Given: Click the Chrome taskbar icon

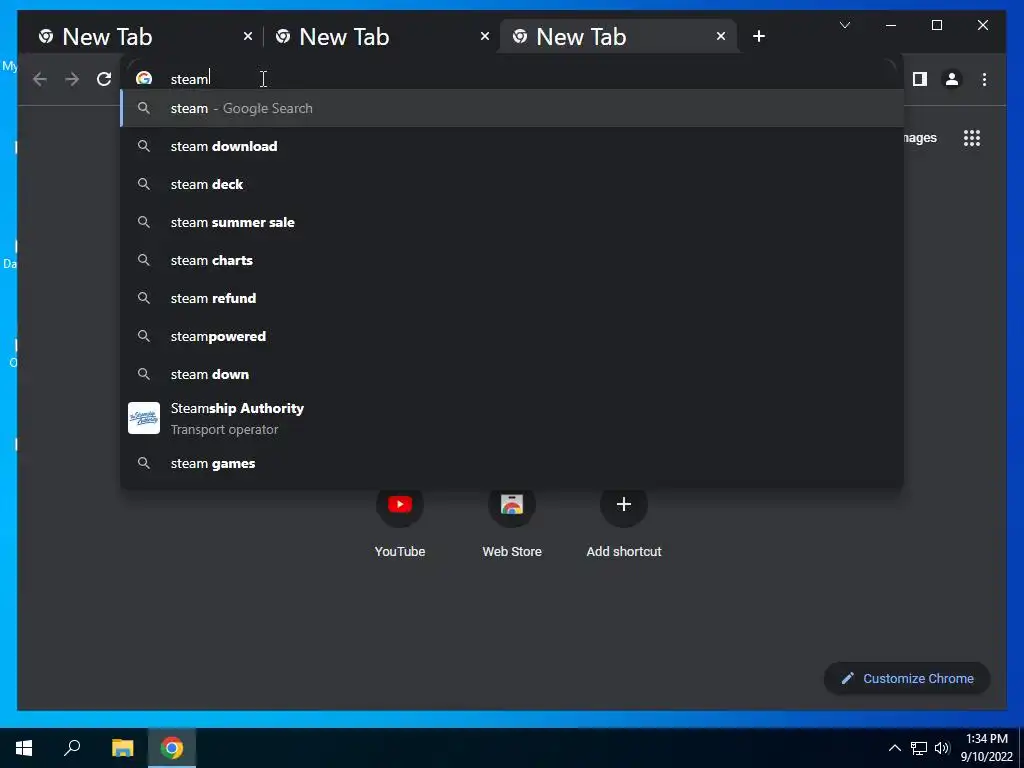Looking at the screenshot, I should (172, 748).
